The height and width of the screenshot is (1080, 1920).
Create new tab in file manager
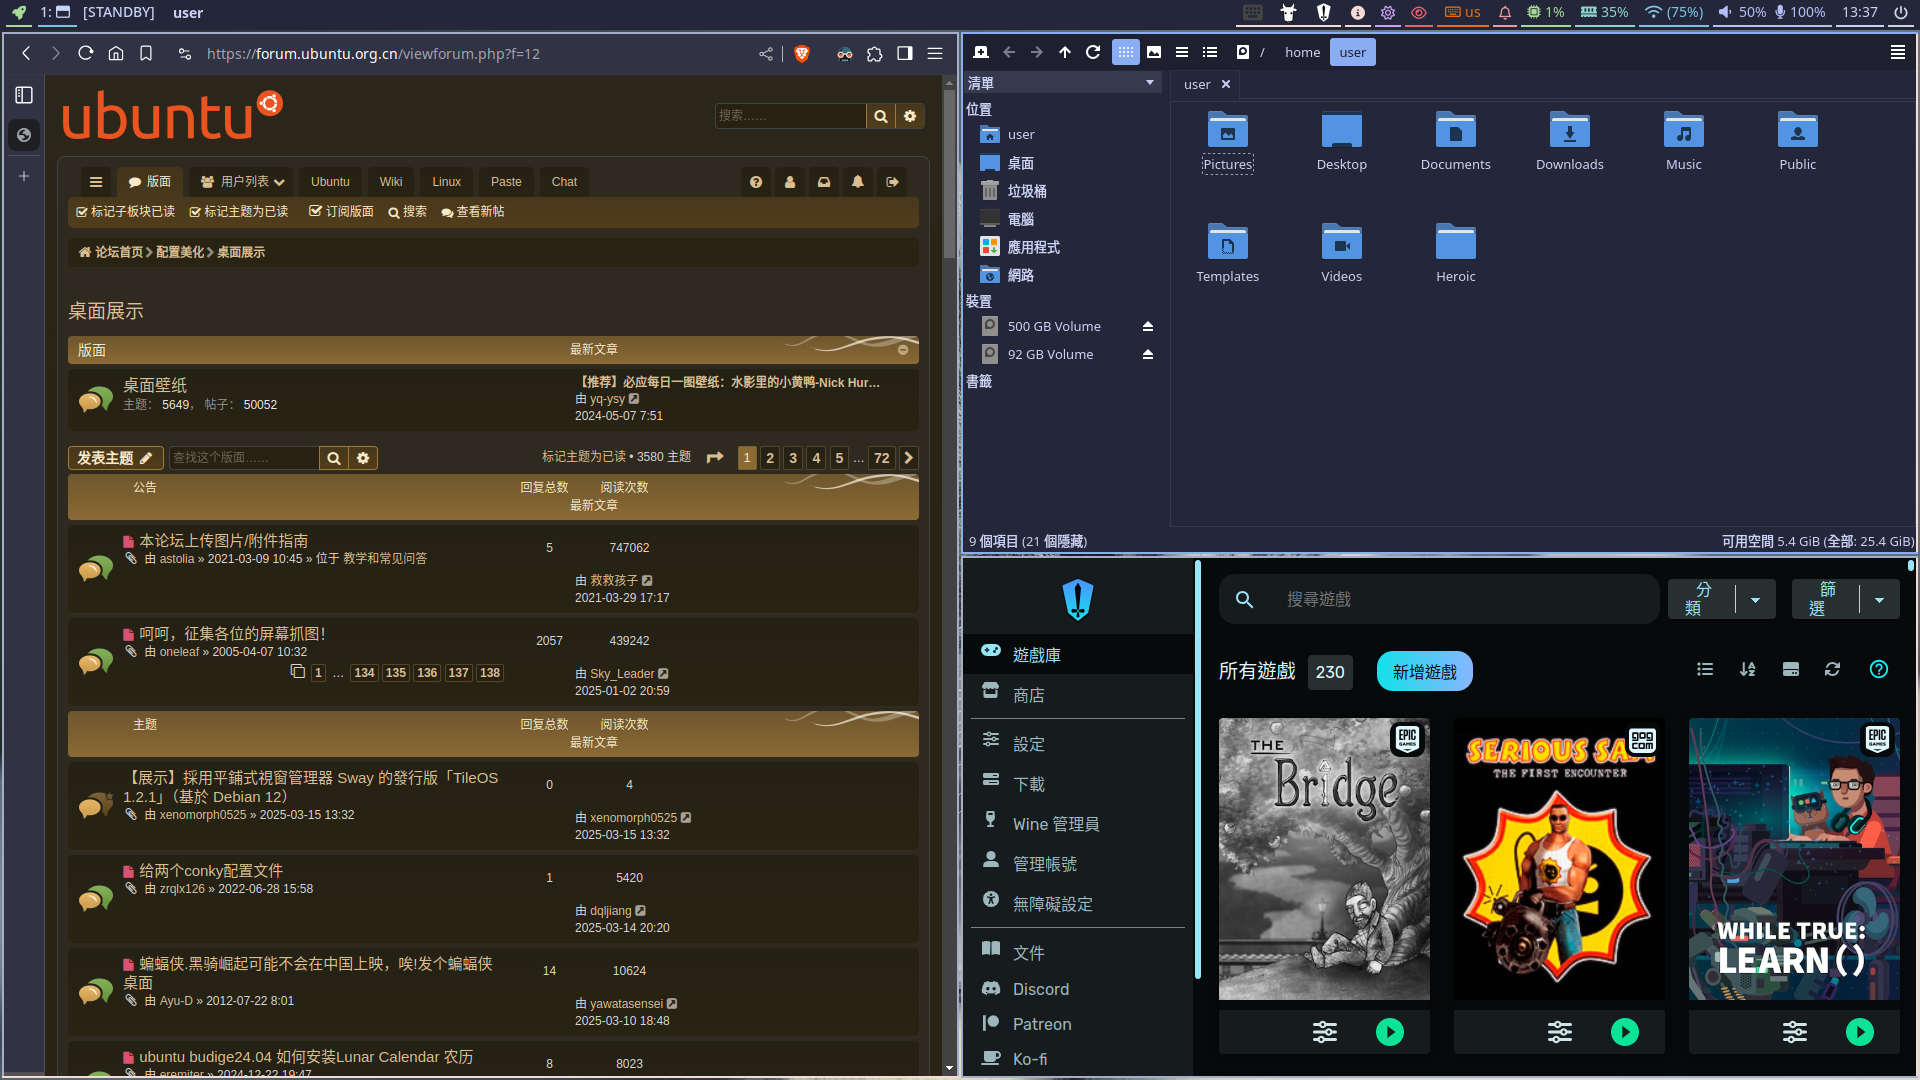(x=981, y=52)
